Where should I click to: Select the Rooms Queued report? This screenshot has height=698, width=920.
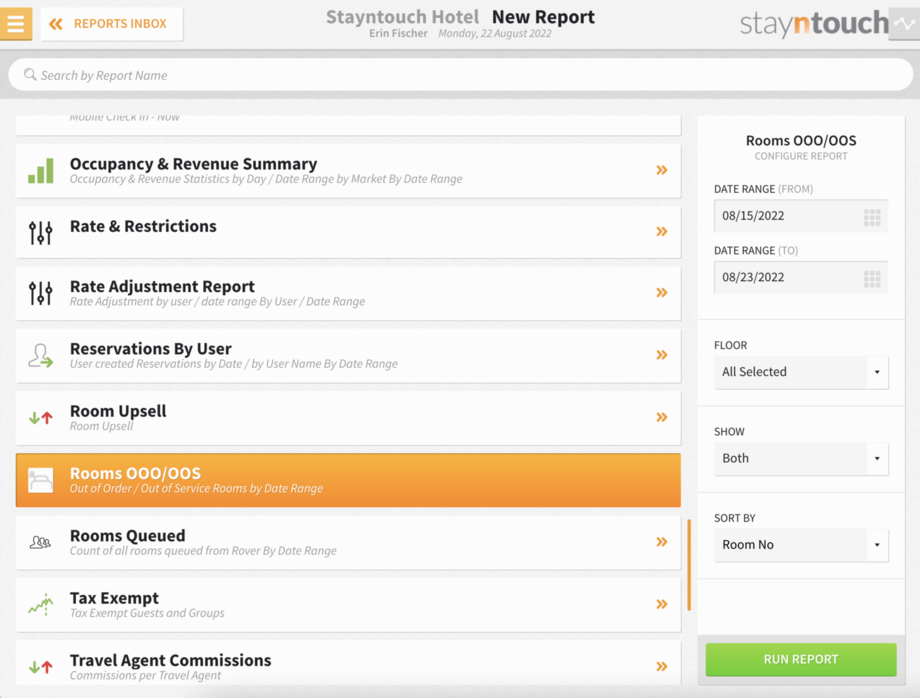click(348, 543)
